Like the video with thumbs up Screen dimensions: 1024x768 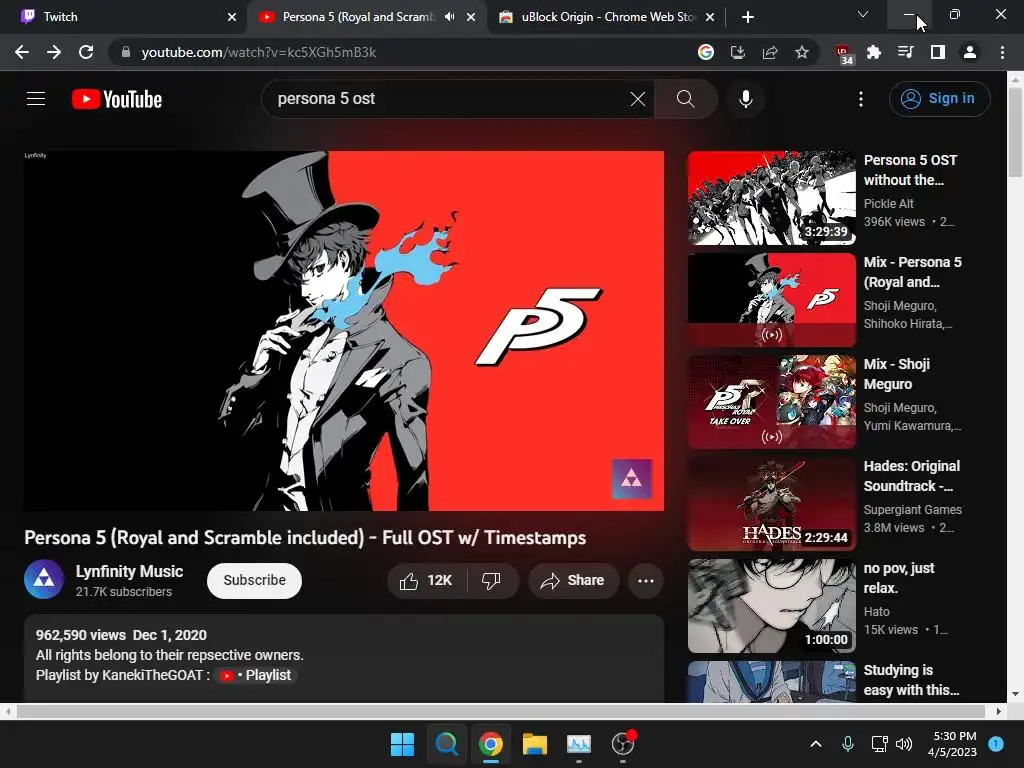[427, 581]
